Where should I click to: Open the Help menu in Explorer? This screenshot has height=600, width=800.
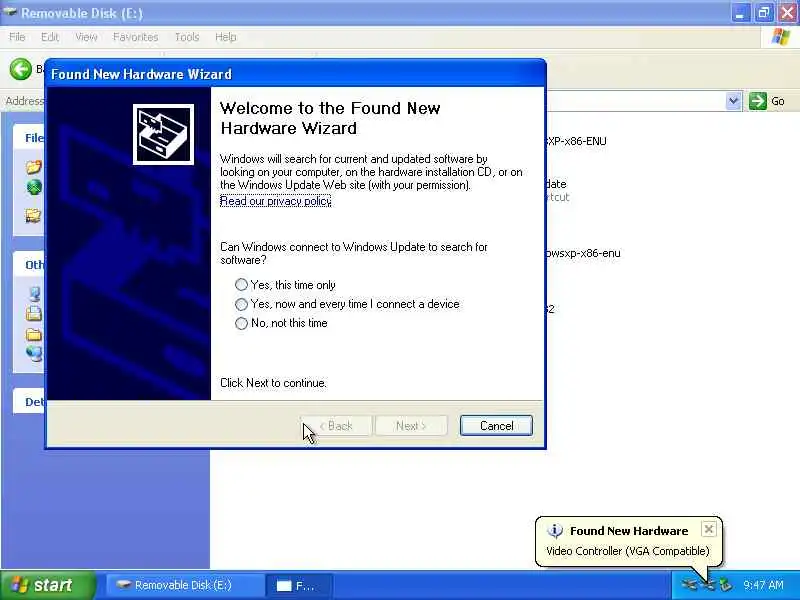[226, 37]
